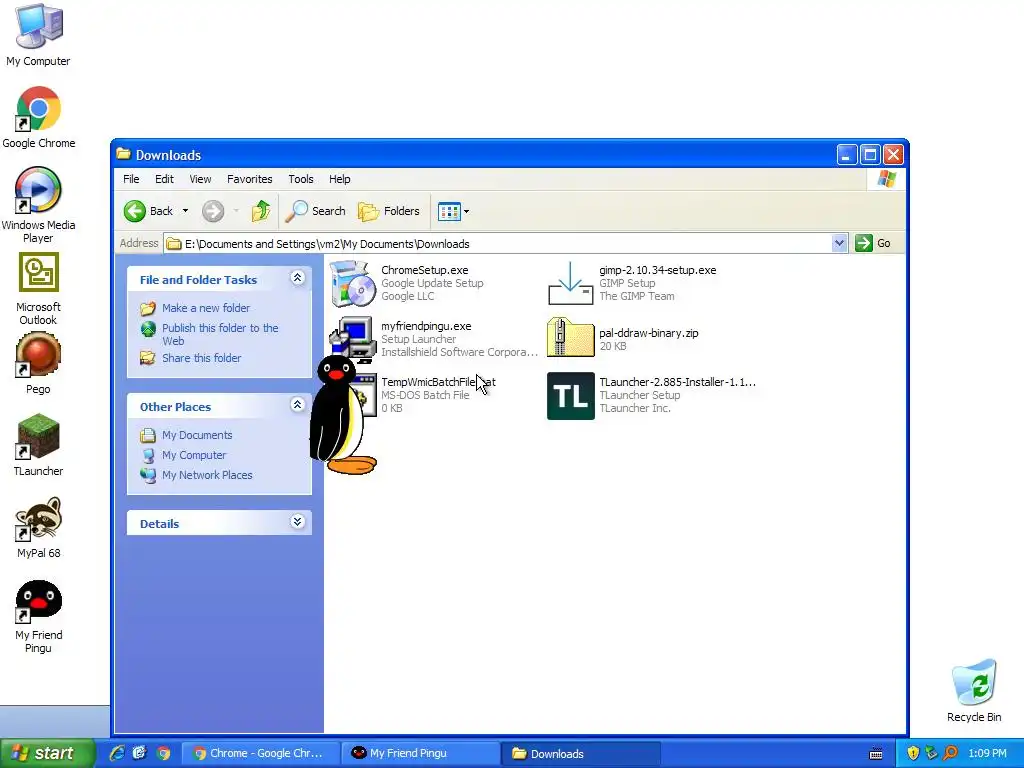Select the Recycle Bin icon
Viewport: 1024px width, 768px height.
[x=974, y=690]
